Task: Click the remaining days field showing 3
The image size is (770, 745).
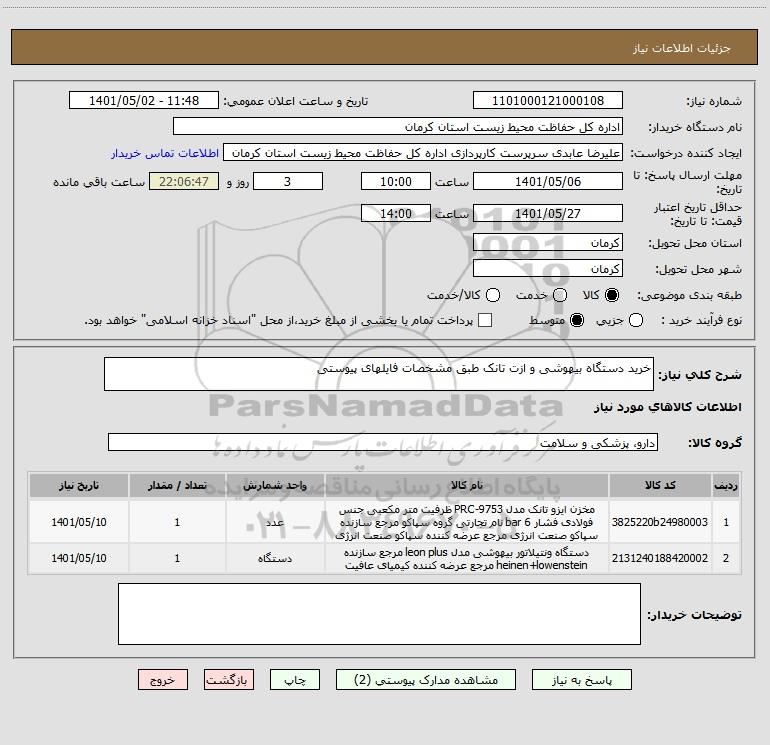Action: click(x=288, y=182)
